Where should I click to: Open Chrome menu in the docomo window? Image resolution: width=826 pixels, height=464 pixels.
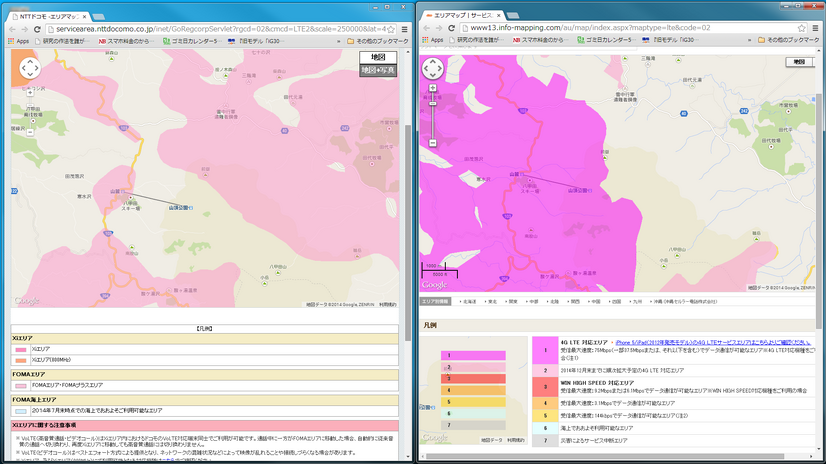[405, 29]
